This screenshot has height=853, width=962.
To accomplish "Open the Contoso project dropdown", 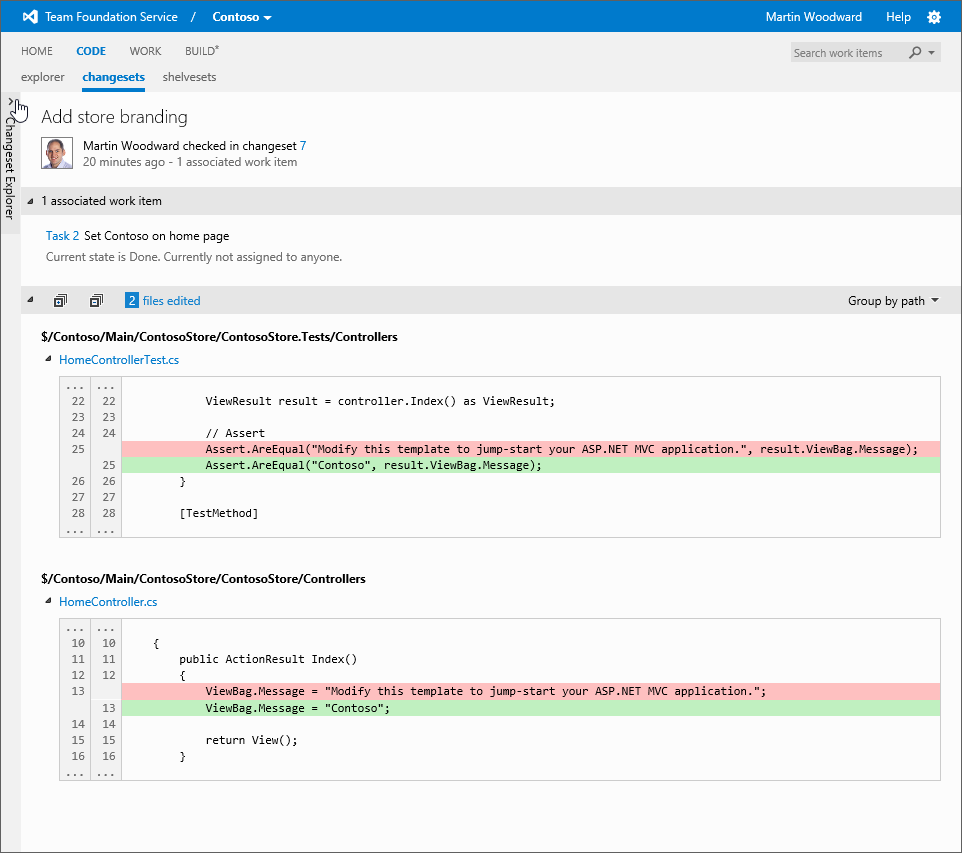I will (242, 17).
